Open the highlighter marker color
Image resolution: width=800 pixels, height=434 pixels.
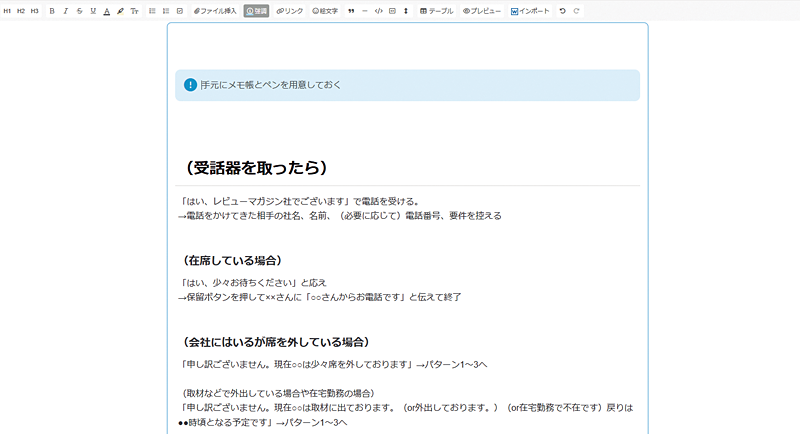coord(121,11)
